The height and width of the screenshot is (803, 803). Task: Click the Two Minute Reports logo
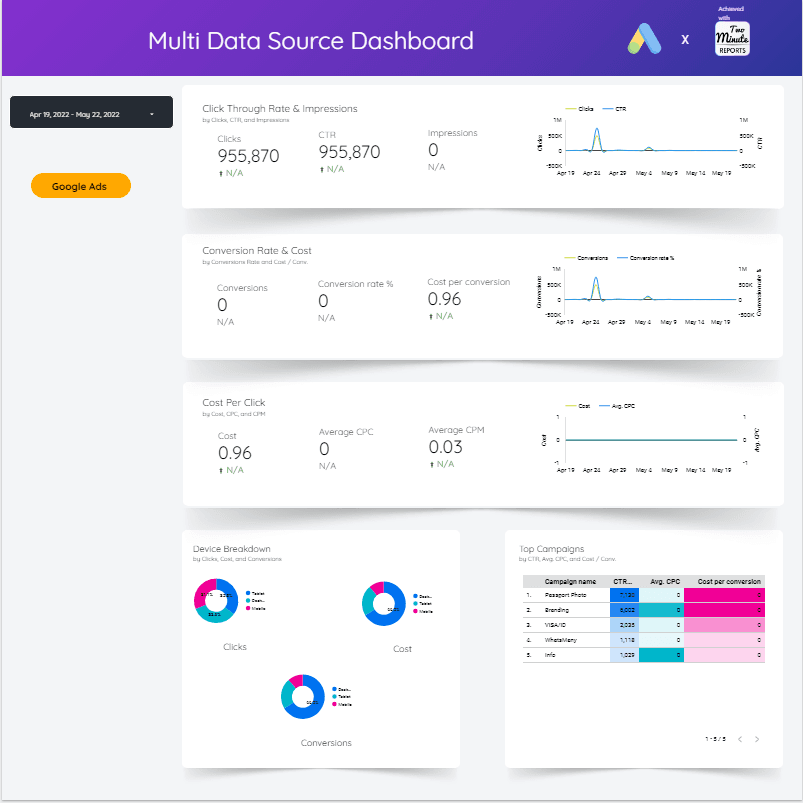pos(732,38)
